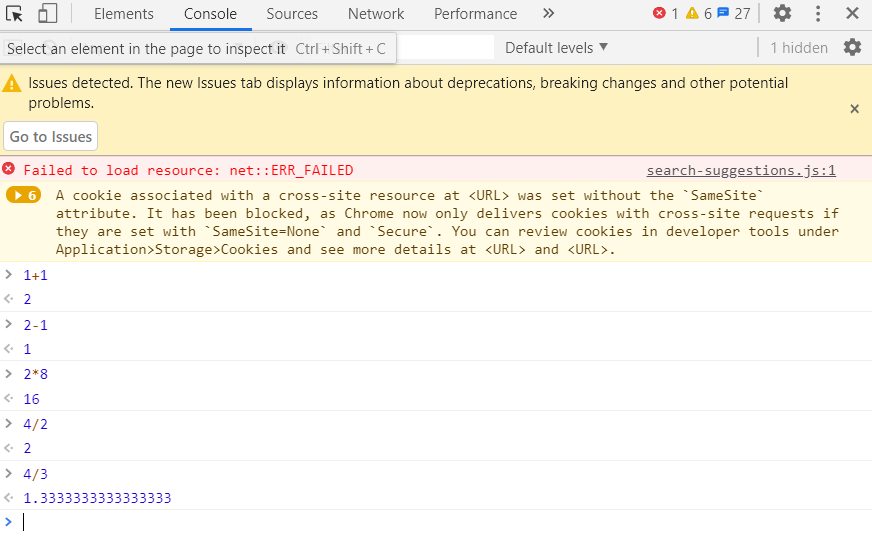Screen dimensions: 872x547
Task: Click the blue prompt chevron icon
Action: pos(8,521)
